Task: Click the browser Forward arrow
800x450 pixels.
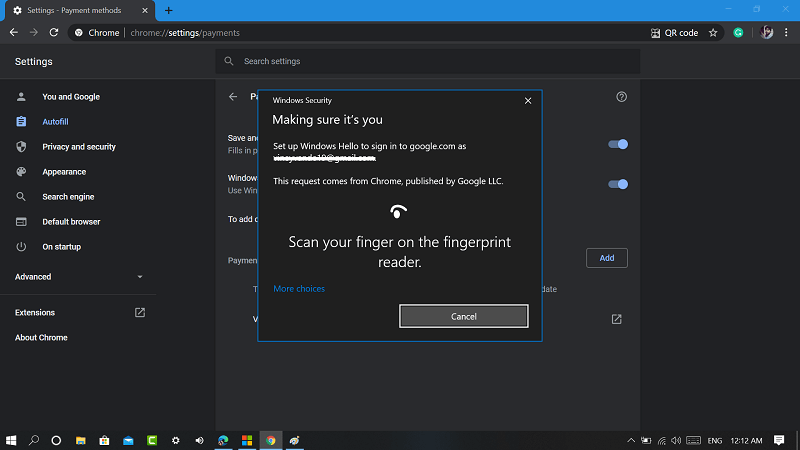Action: point(34,33)
